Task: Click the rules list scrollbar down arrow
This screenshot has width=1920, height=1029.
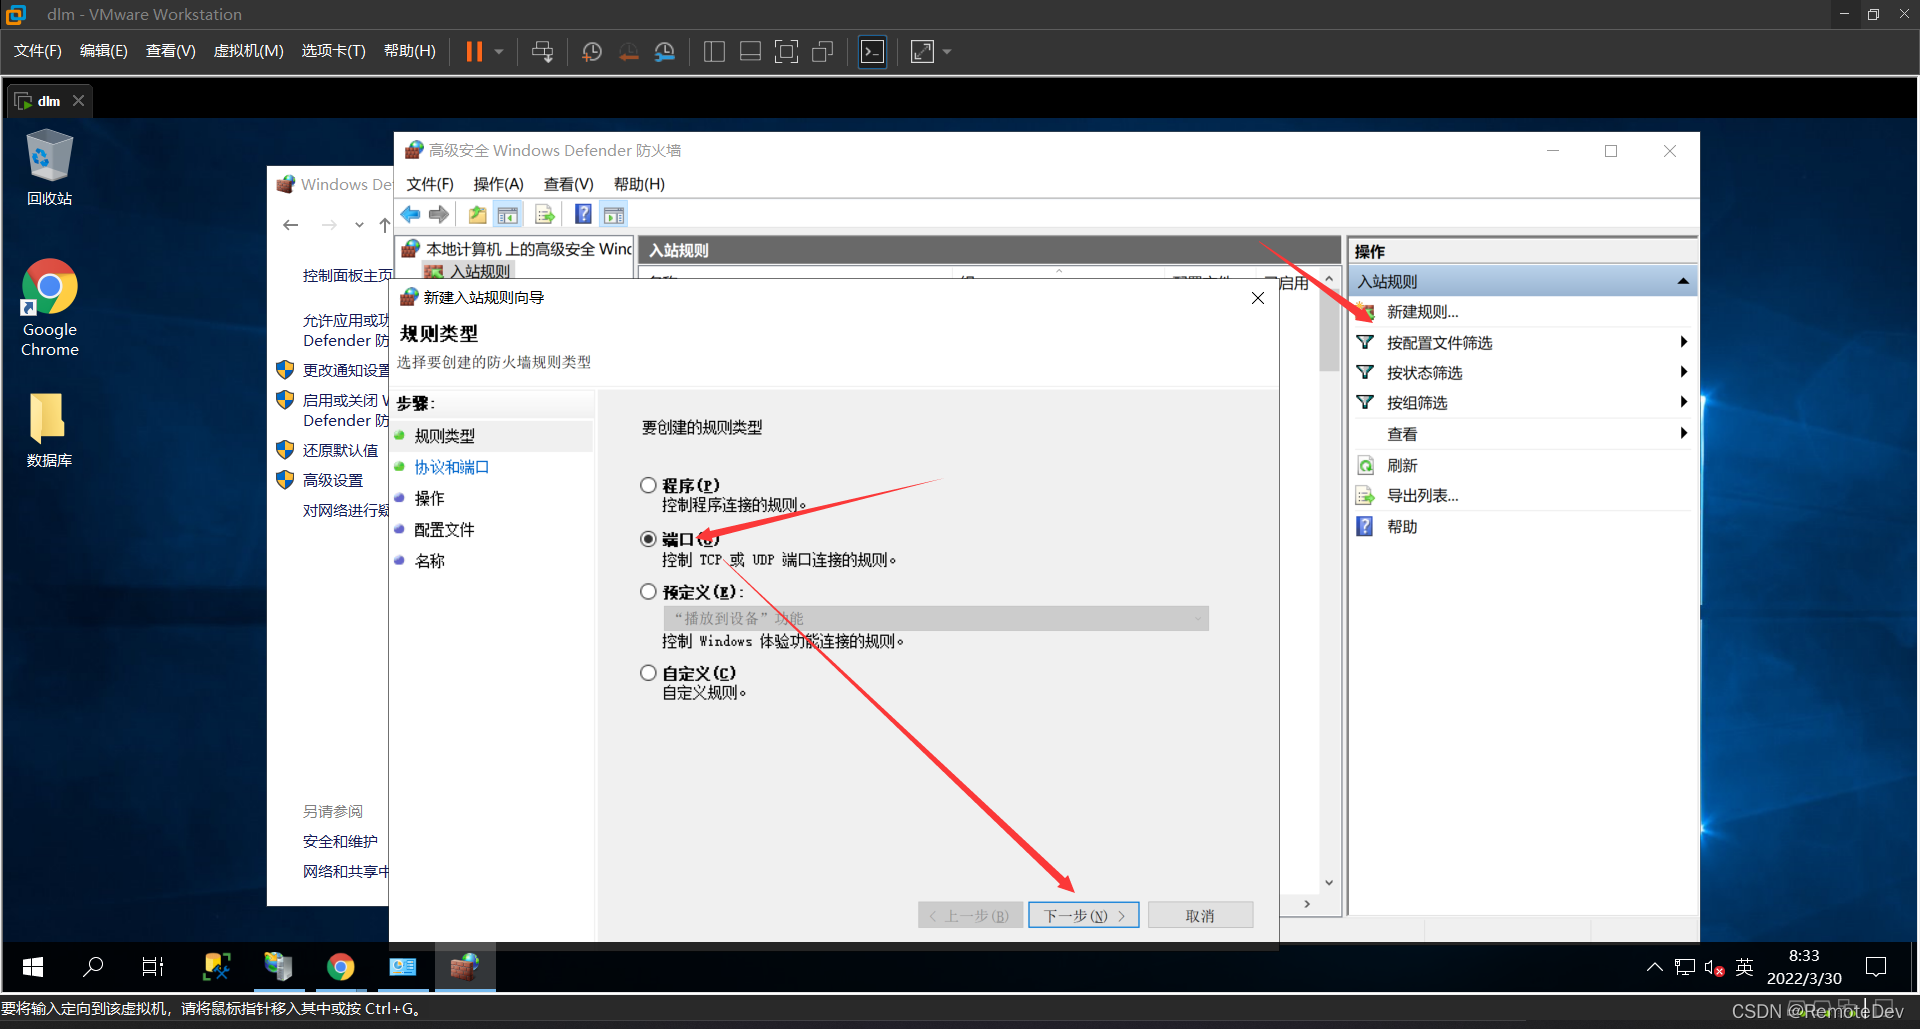Action: tap(1329, 882)
